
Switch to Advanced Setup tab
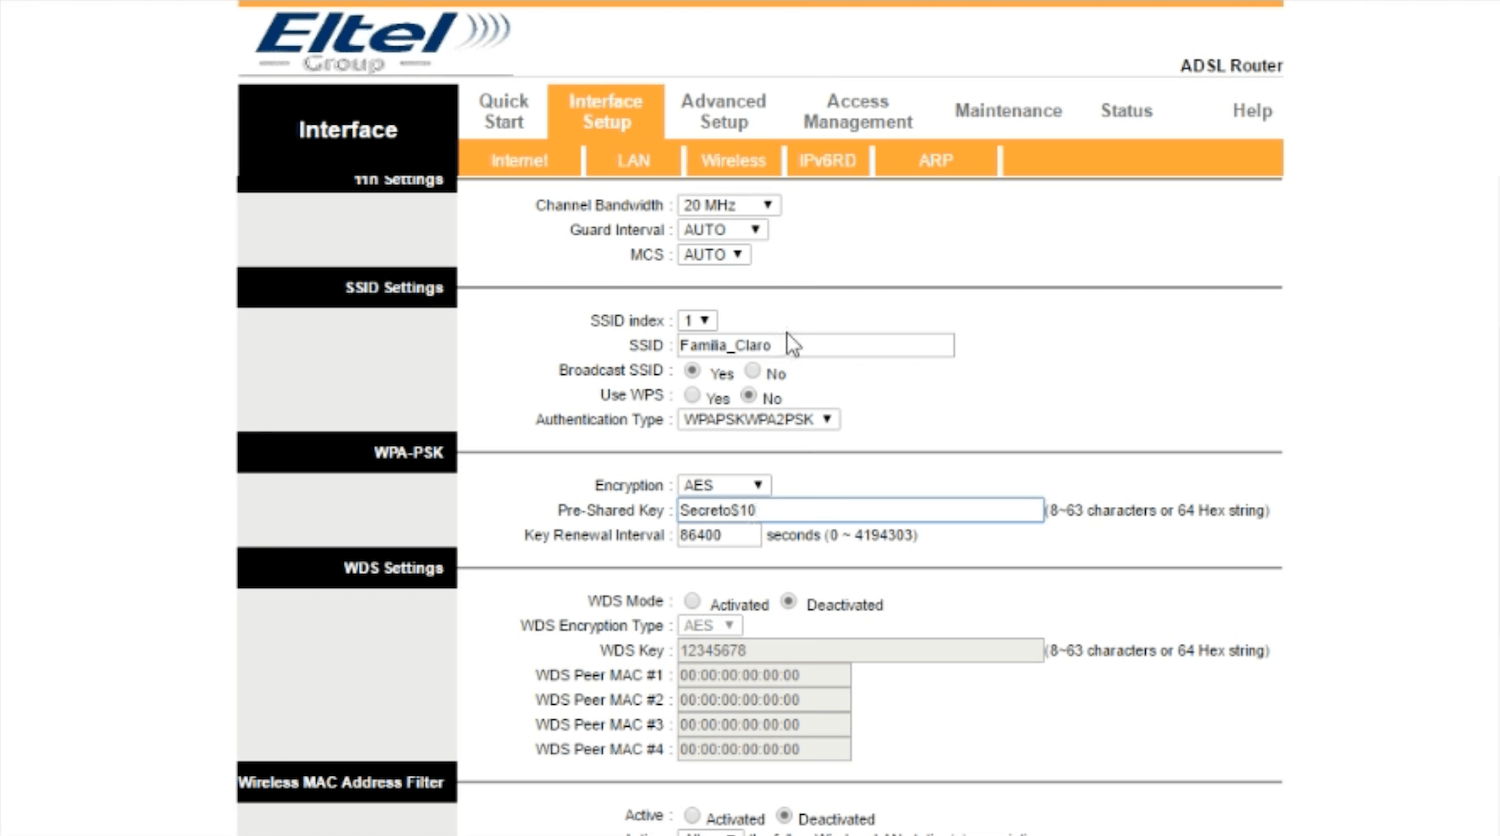pyautogui.click(x=723, y=111)
